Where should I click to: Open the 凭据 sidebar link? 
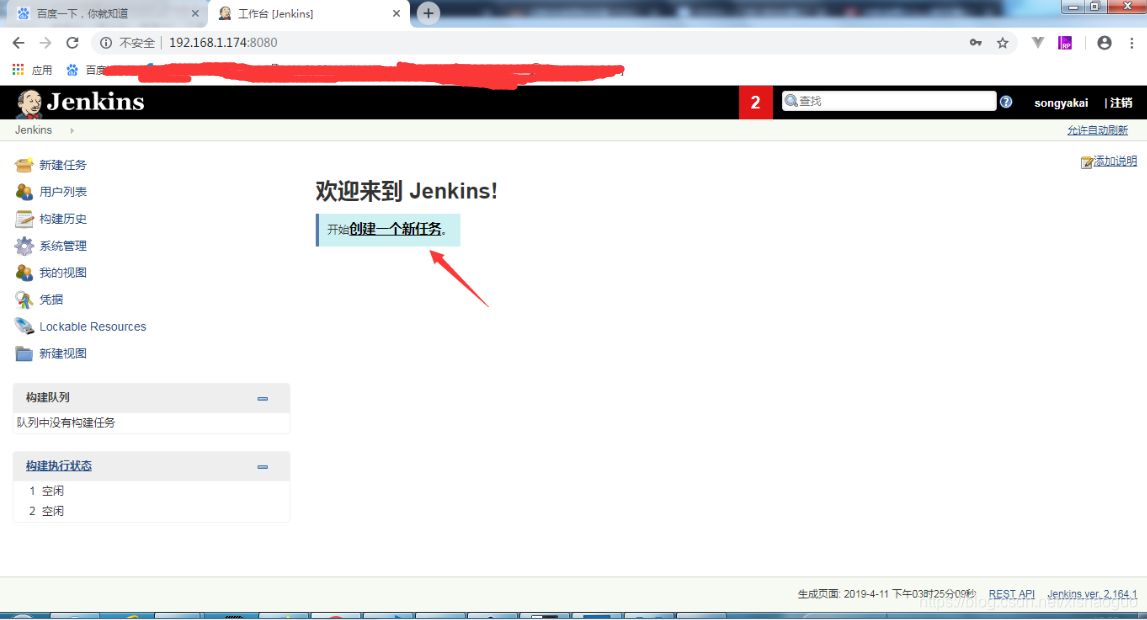(x=51, y=300)
